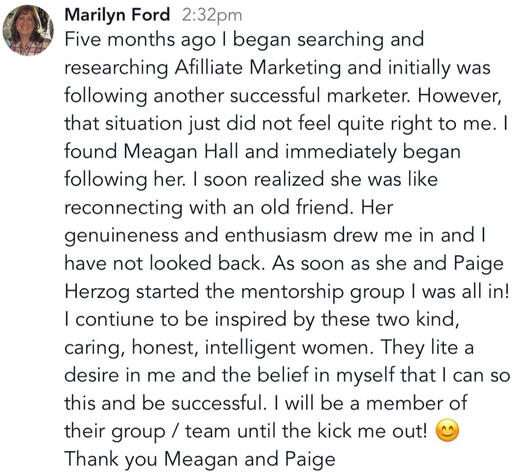Click the opening words 'Five months ago'

click(x=140, y=40)
